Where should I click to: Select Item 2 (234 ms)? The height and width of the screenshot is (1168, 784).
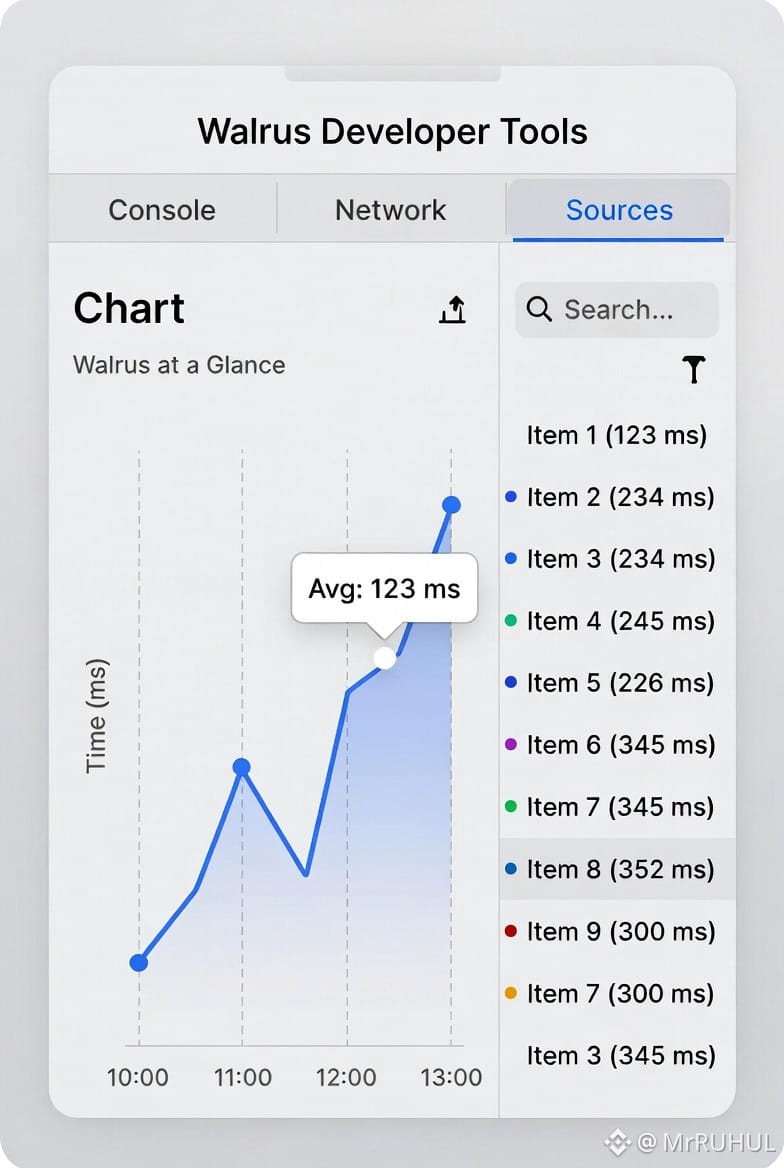[620, 497]
